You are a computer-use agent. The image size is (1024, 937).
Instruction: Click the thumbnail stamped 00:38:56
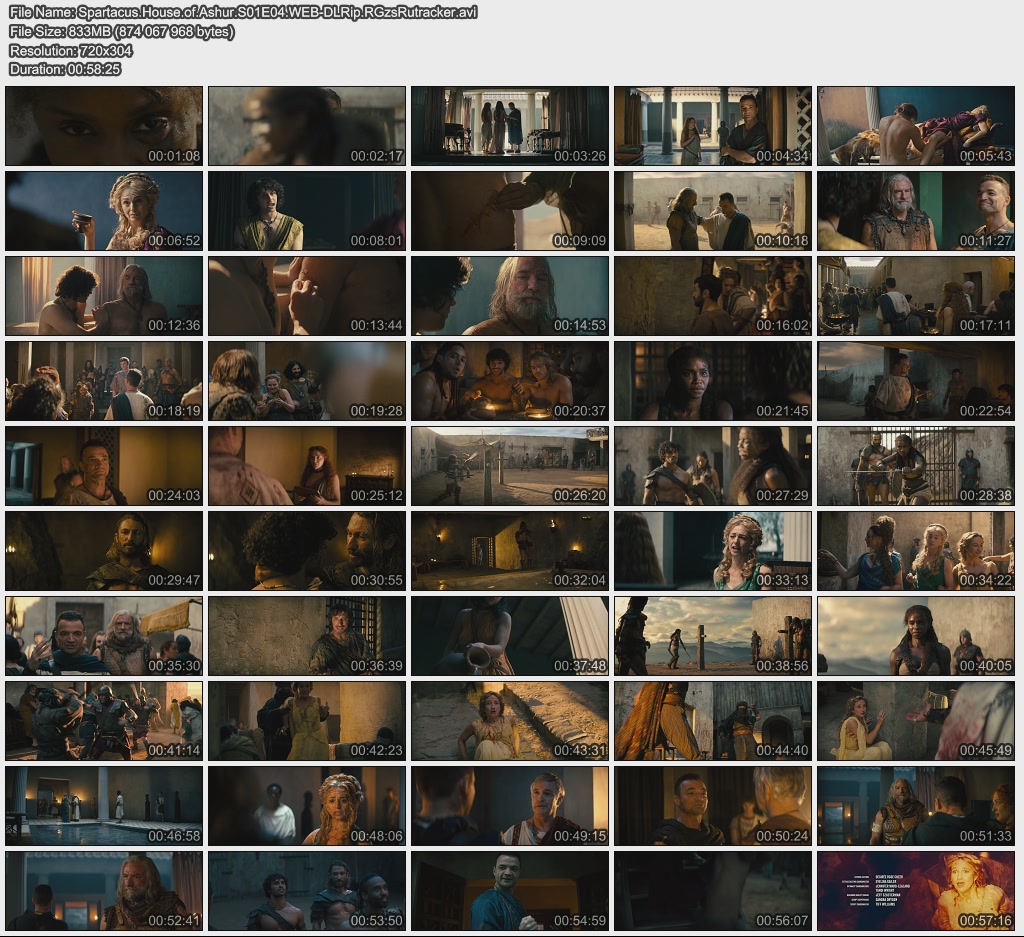pyautogui.click(x=713, y=636)
